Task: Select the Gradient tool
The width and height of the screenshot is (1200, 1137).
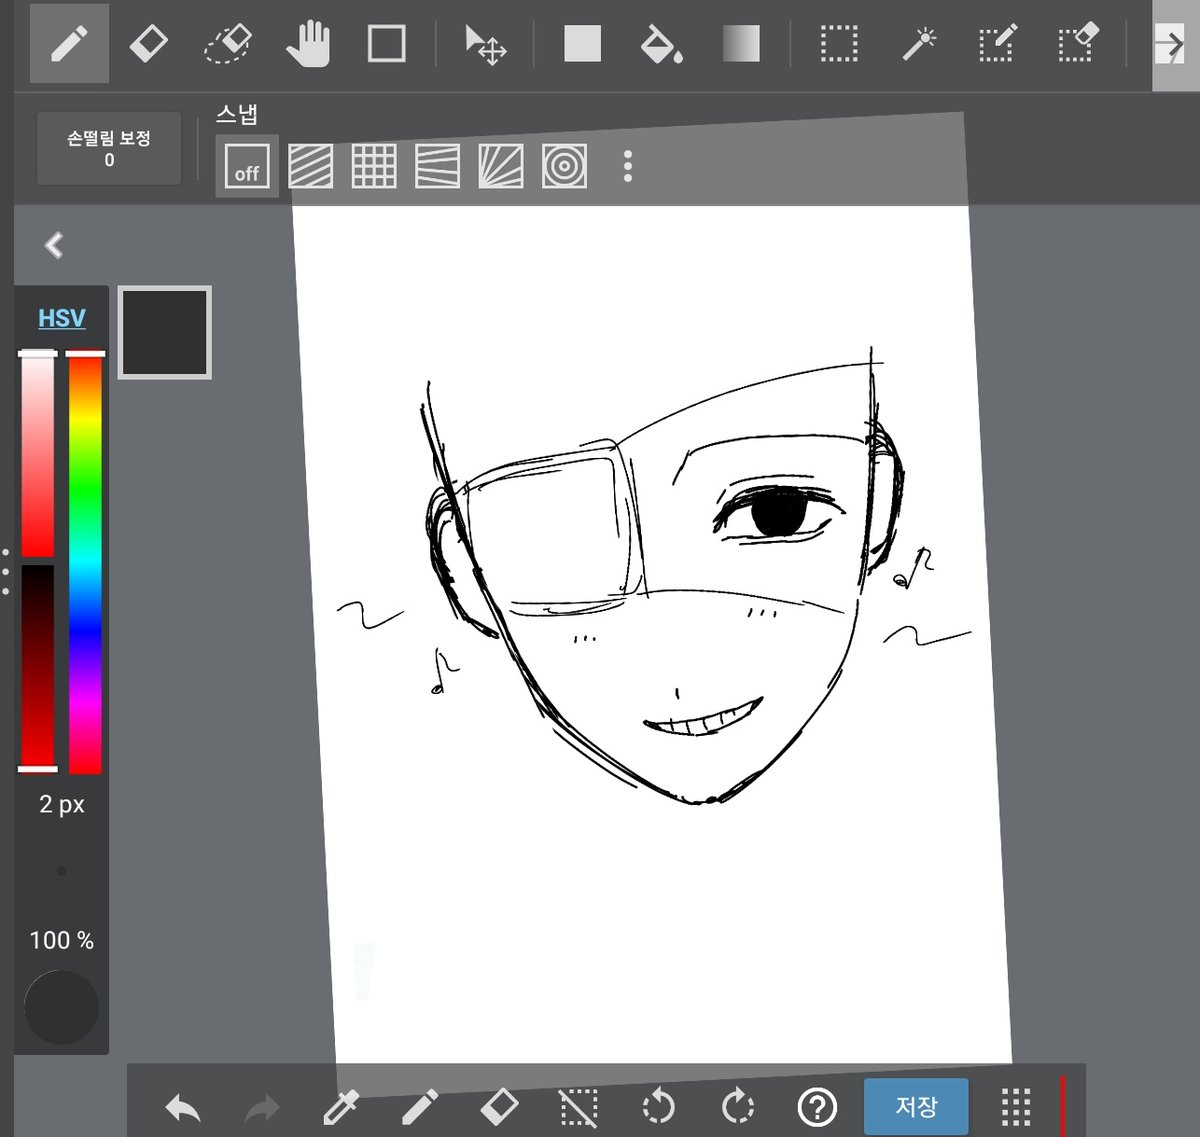Action: (741, 44)
